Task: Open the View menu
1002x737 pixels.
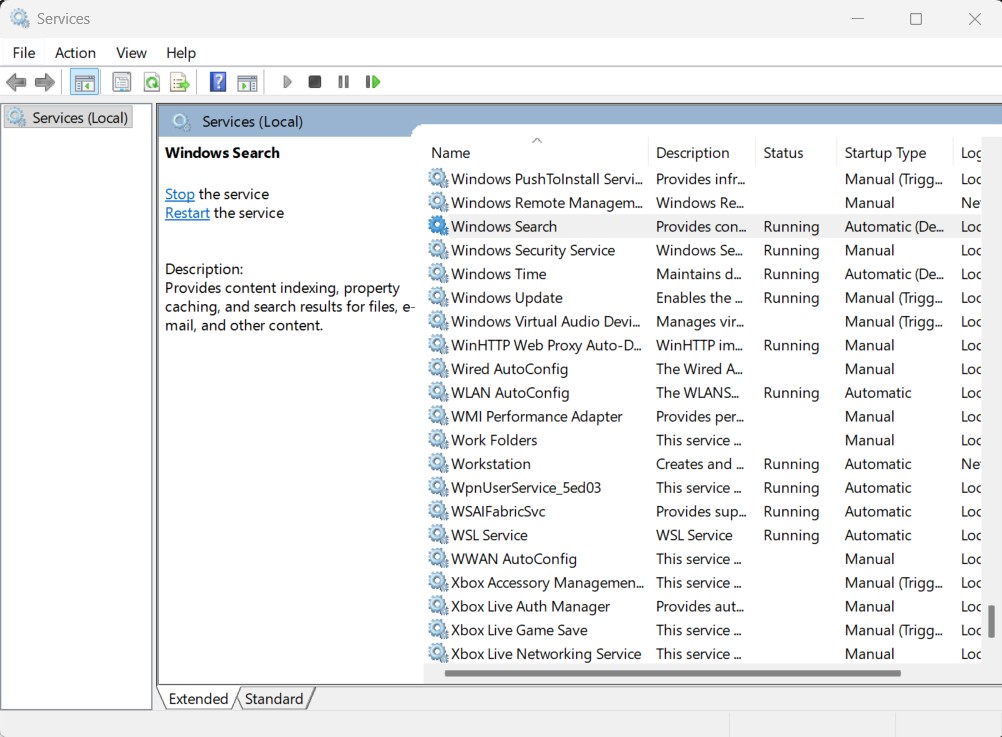Action: coord(131,52)
